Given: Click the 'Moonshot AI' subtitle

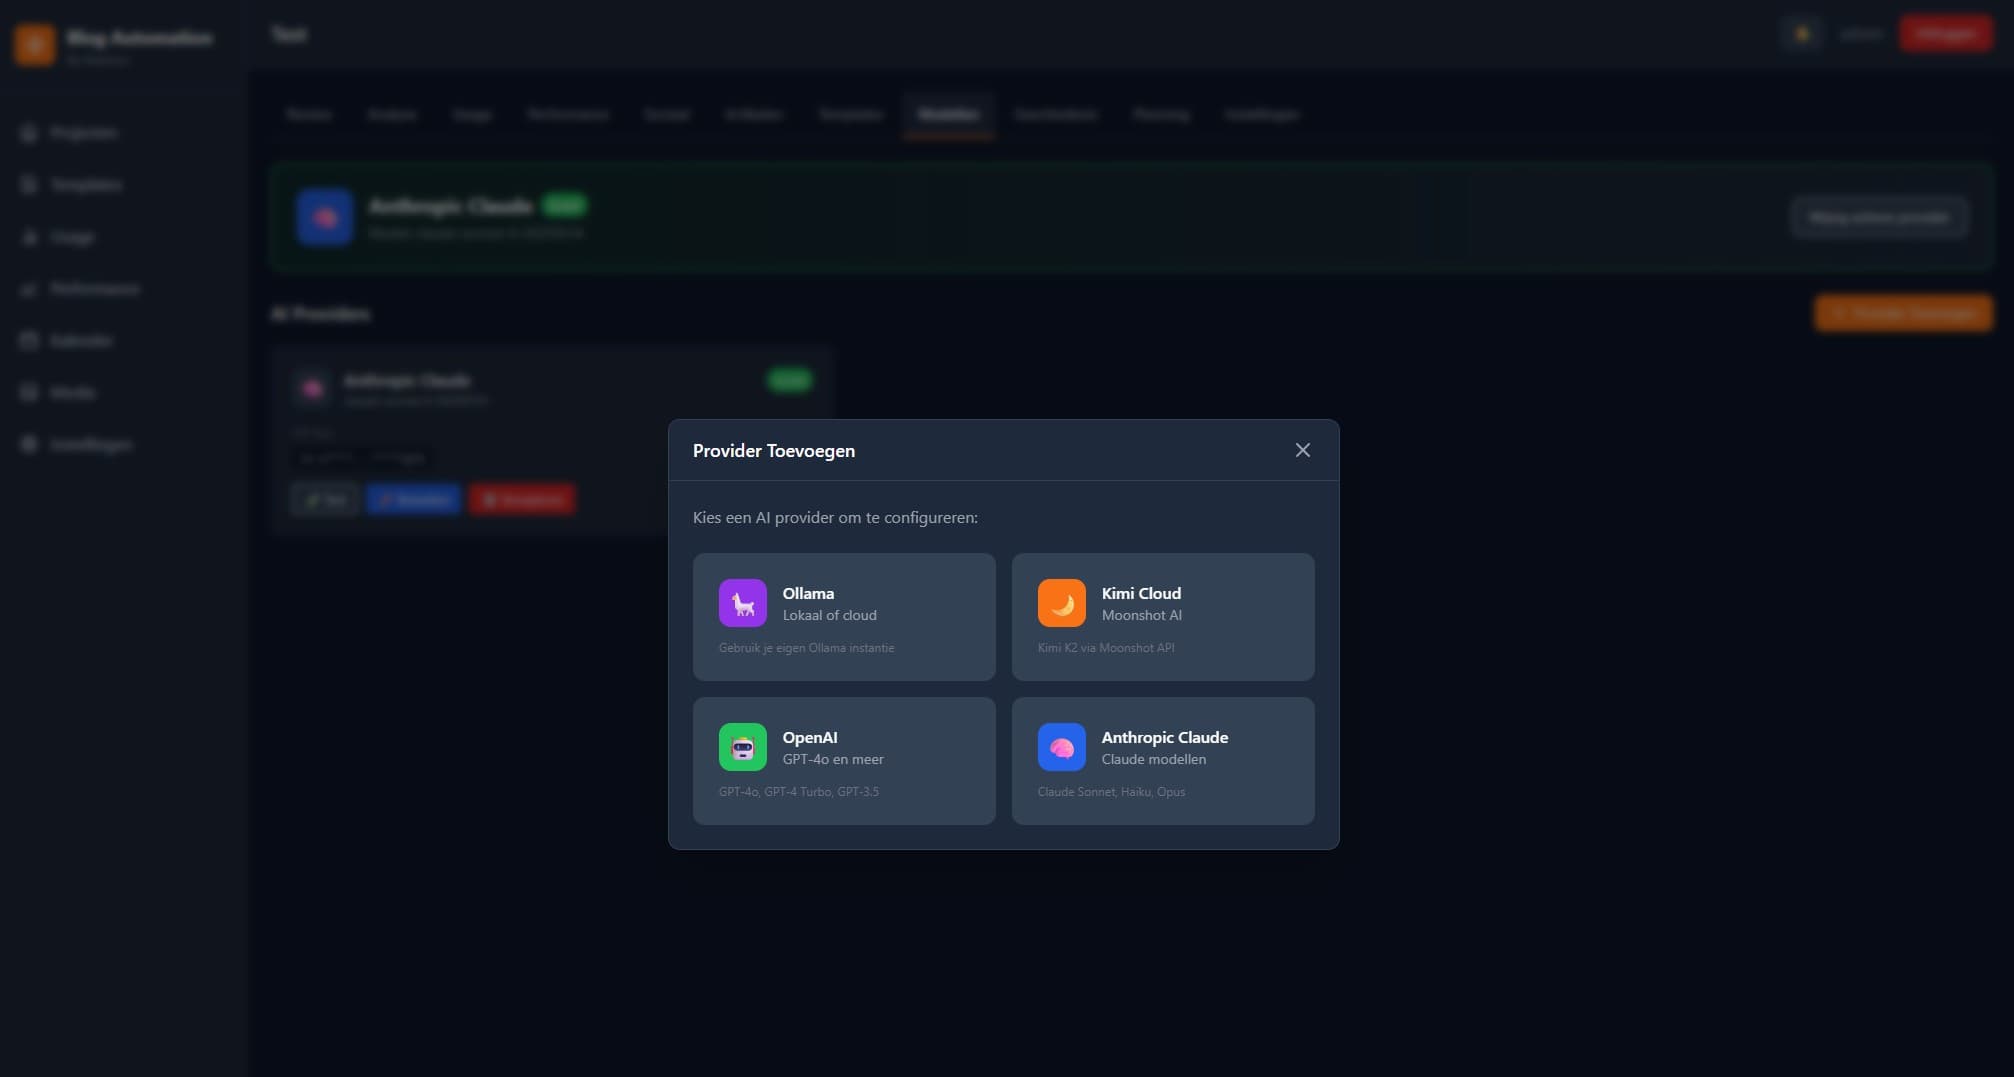Looking at the screenshot, I should [x=1142, y=615].
